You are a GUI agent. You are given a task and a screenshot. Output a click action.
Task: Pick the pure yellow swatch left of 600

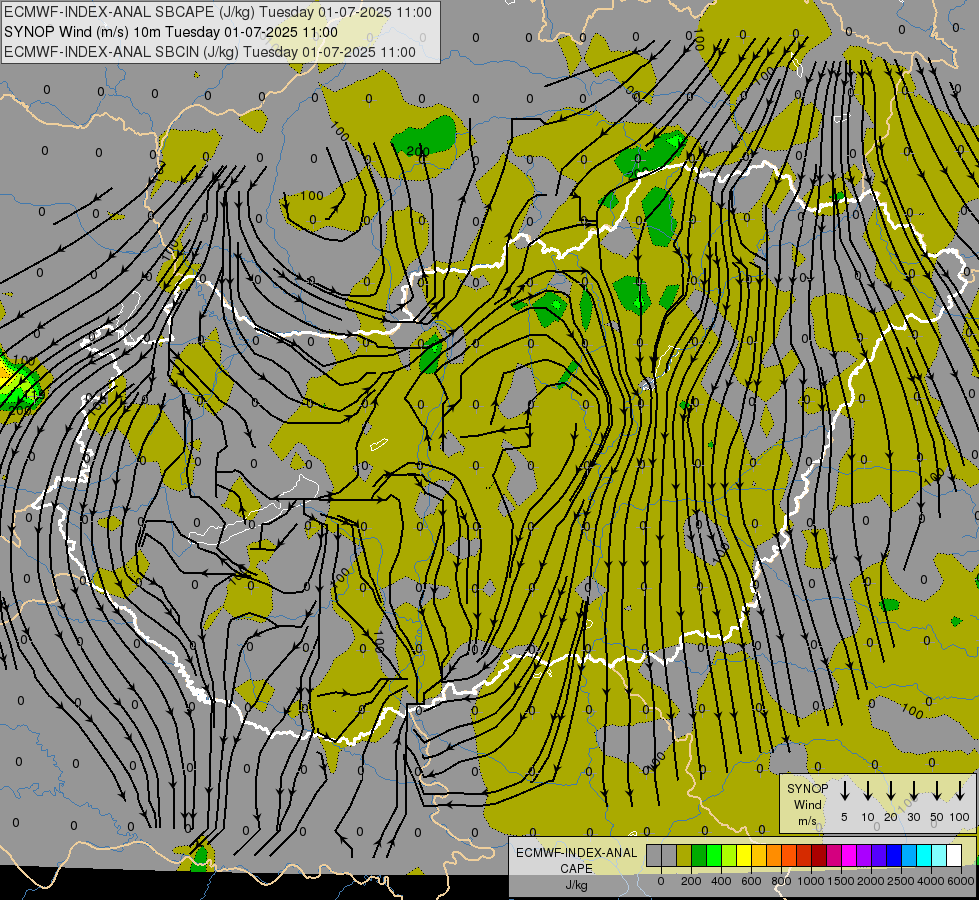(x=744, y=855)
